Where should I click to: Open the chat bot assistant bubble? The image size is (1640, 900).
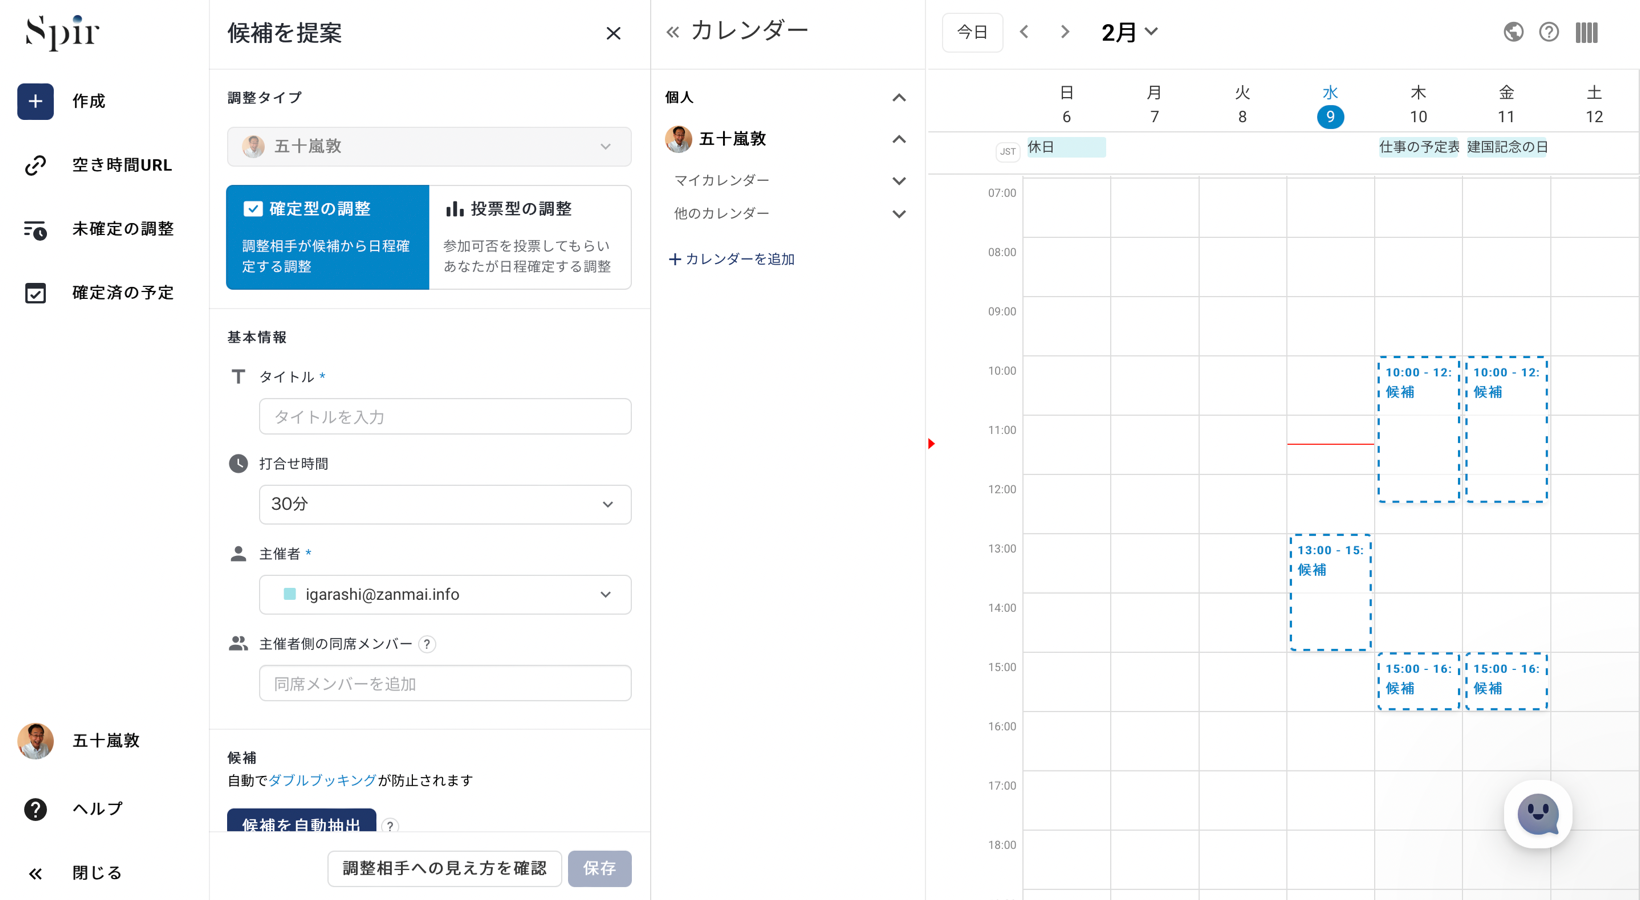pyautogui.click(x=1538, y=814)
